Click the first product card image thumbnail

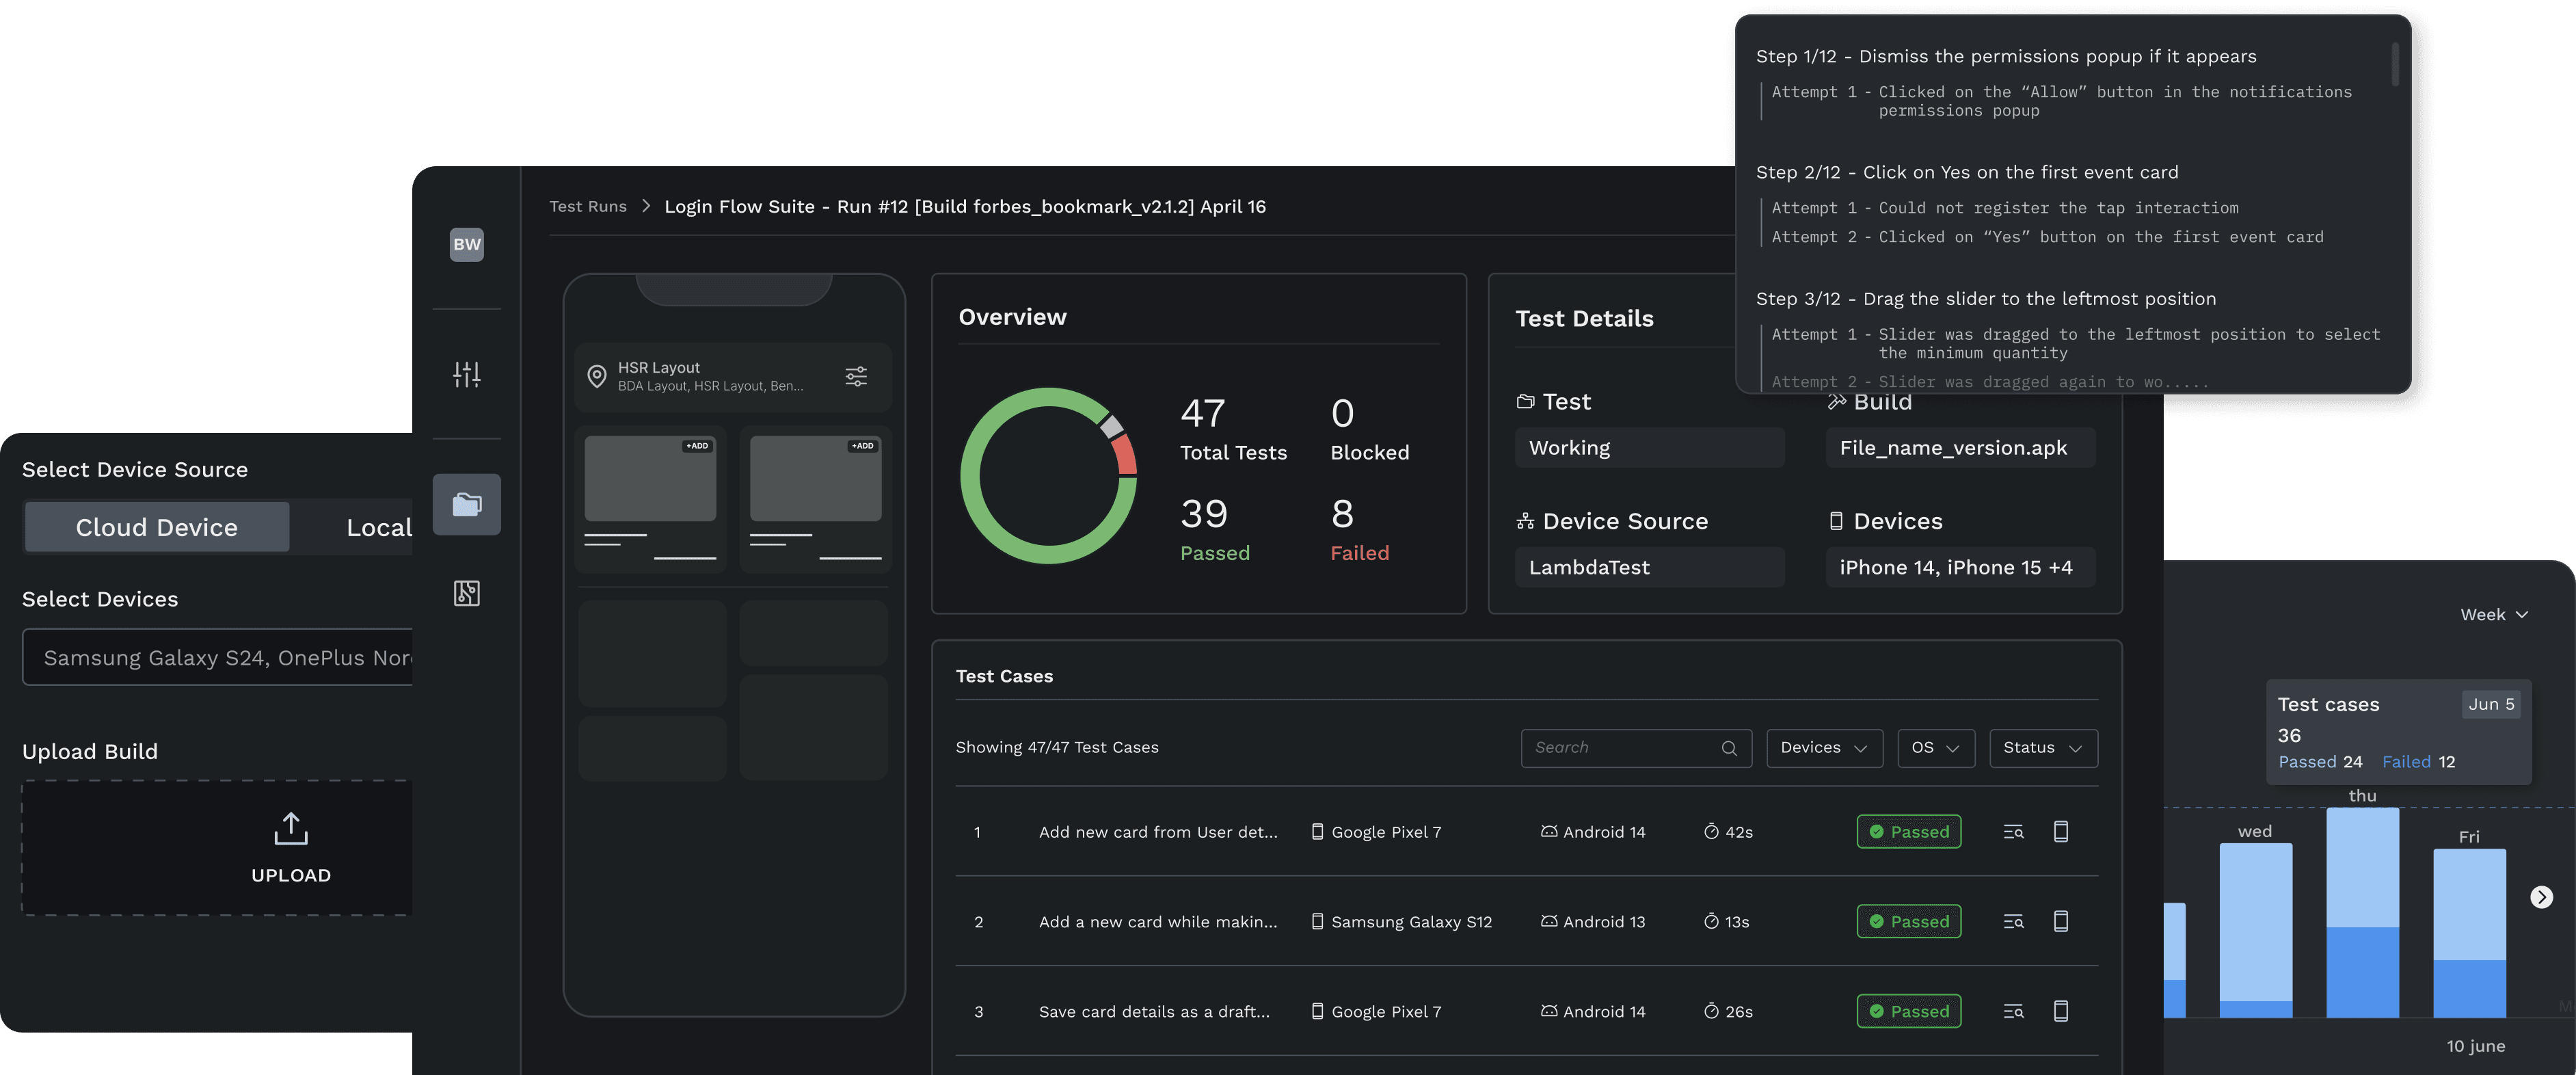650,478
